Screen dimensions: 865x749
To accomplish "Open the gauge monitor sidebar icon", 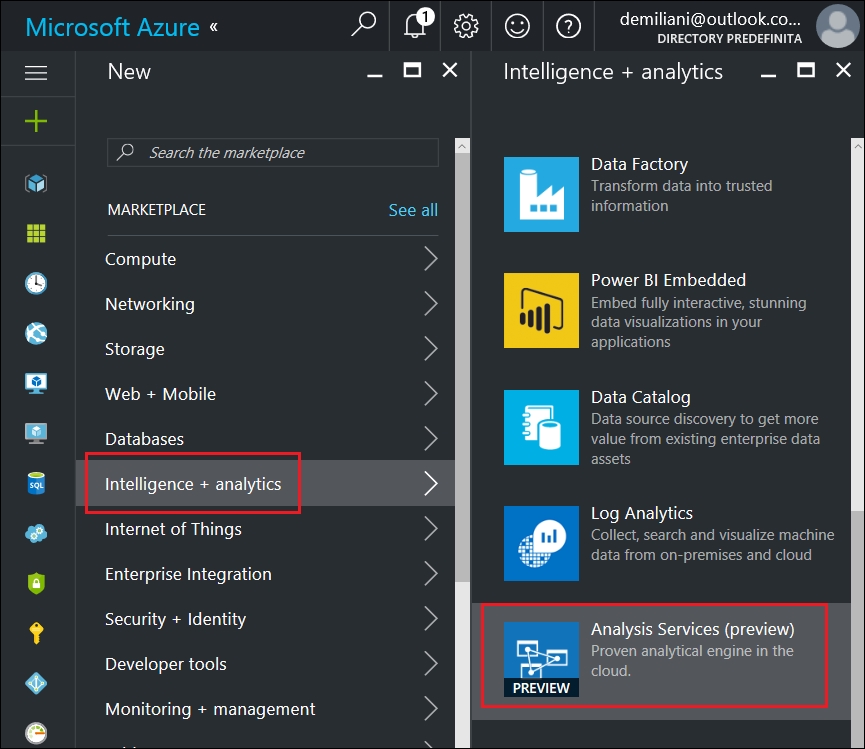I will pyautogui.click(x=36, y=732).
